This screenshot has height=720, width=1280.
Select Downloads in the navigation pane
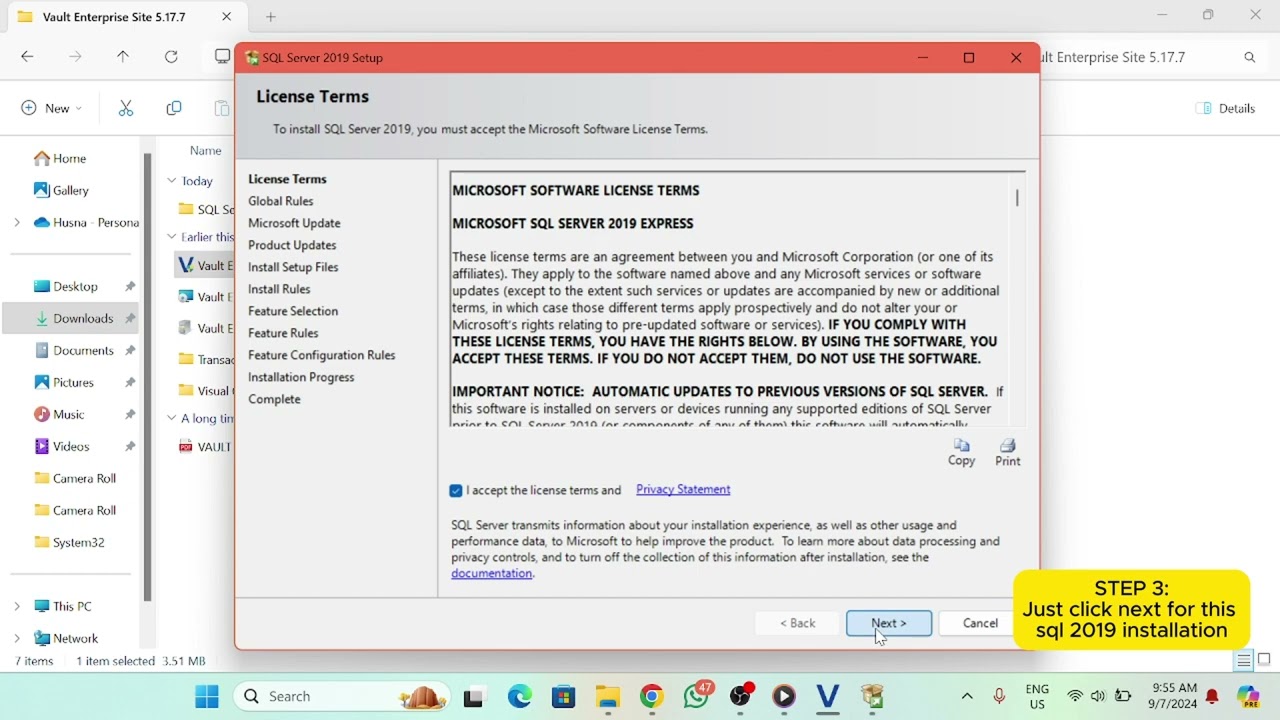(70, 318)
